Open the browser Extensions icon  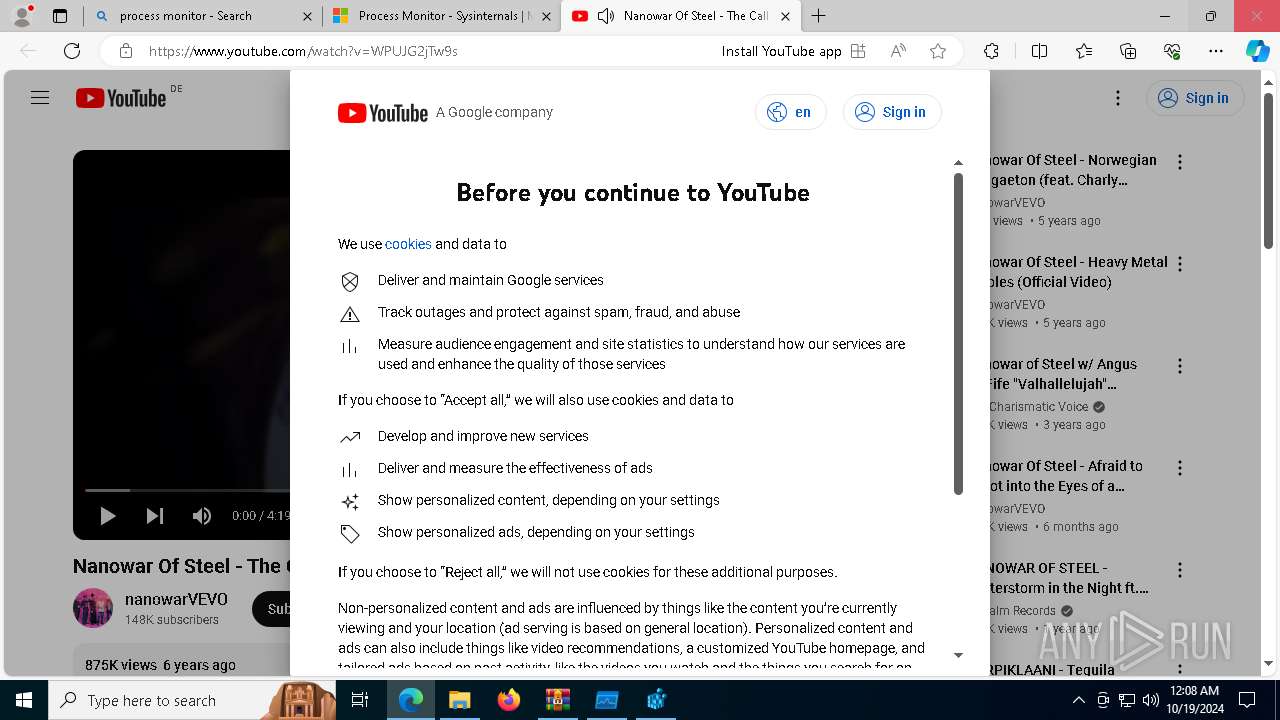(991, 51)
